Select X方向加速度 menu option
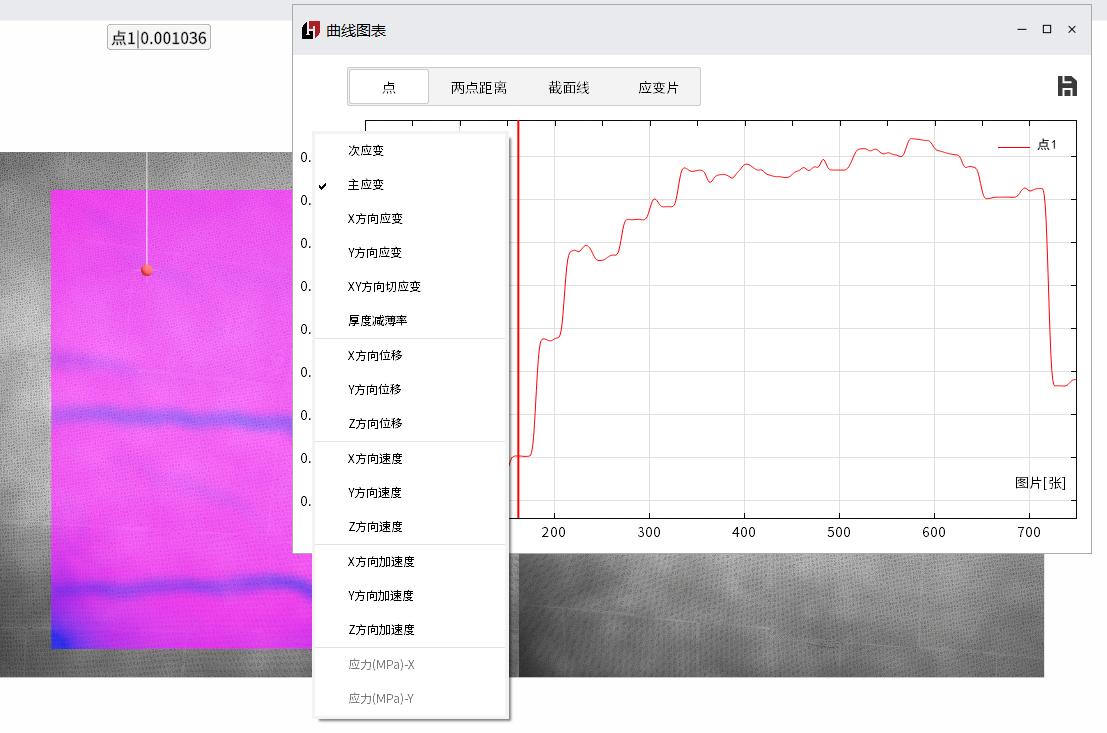This screenshot has width=1107, height=733. coord(381,562)
